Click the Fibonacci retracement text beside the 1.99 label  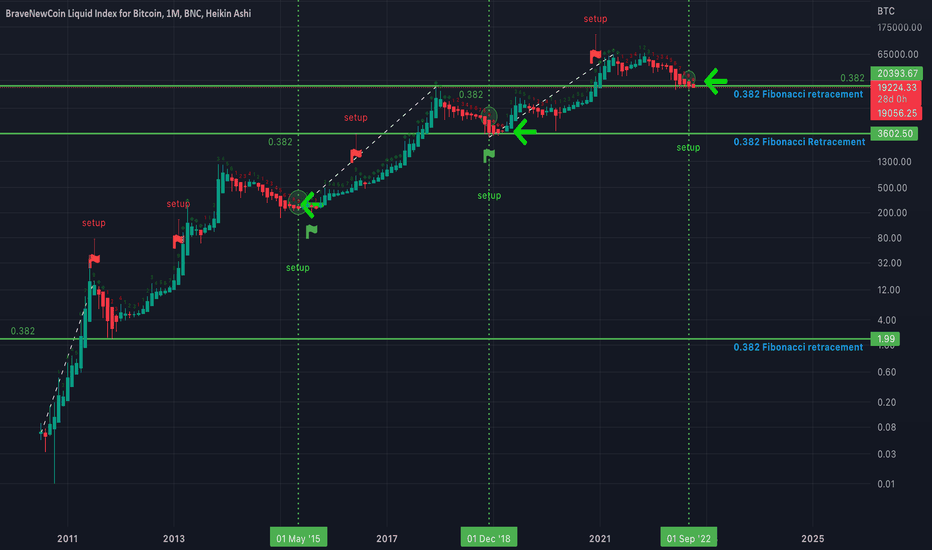pos(798,347)
